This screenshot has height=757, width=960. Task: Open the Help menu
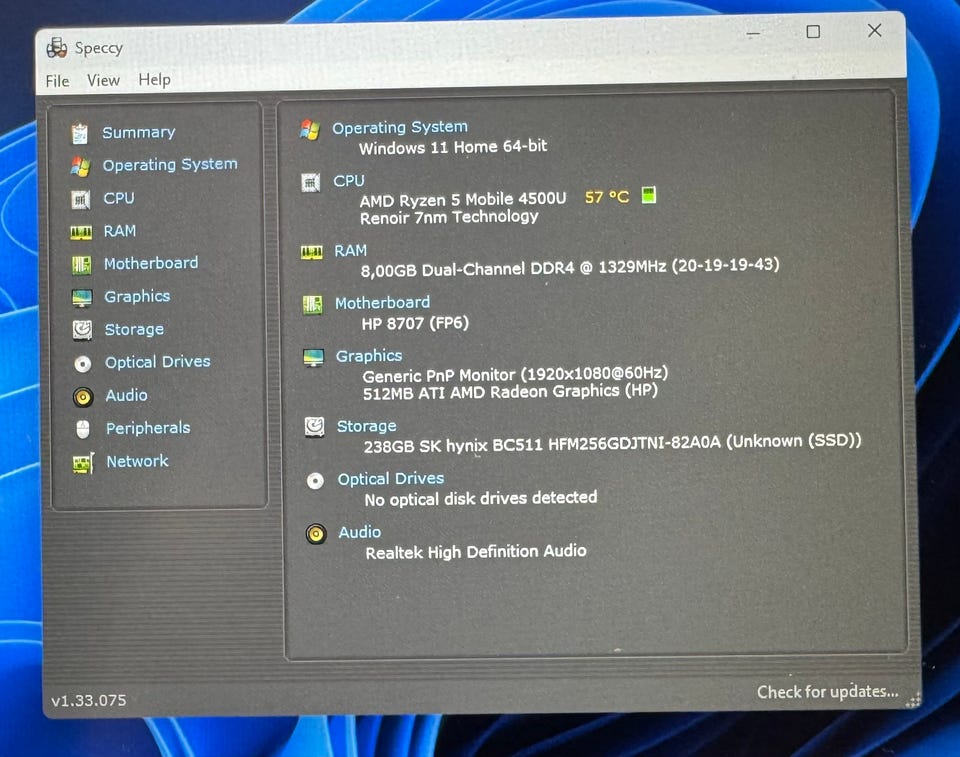pos(154,80)
